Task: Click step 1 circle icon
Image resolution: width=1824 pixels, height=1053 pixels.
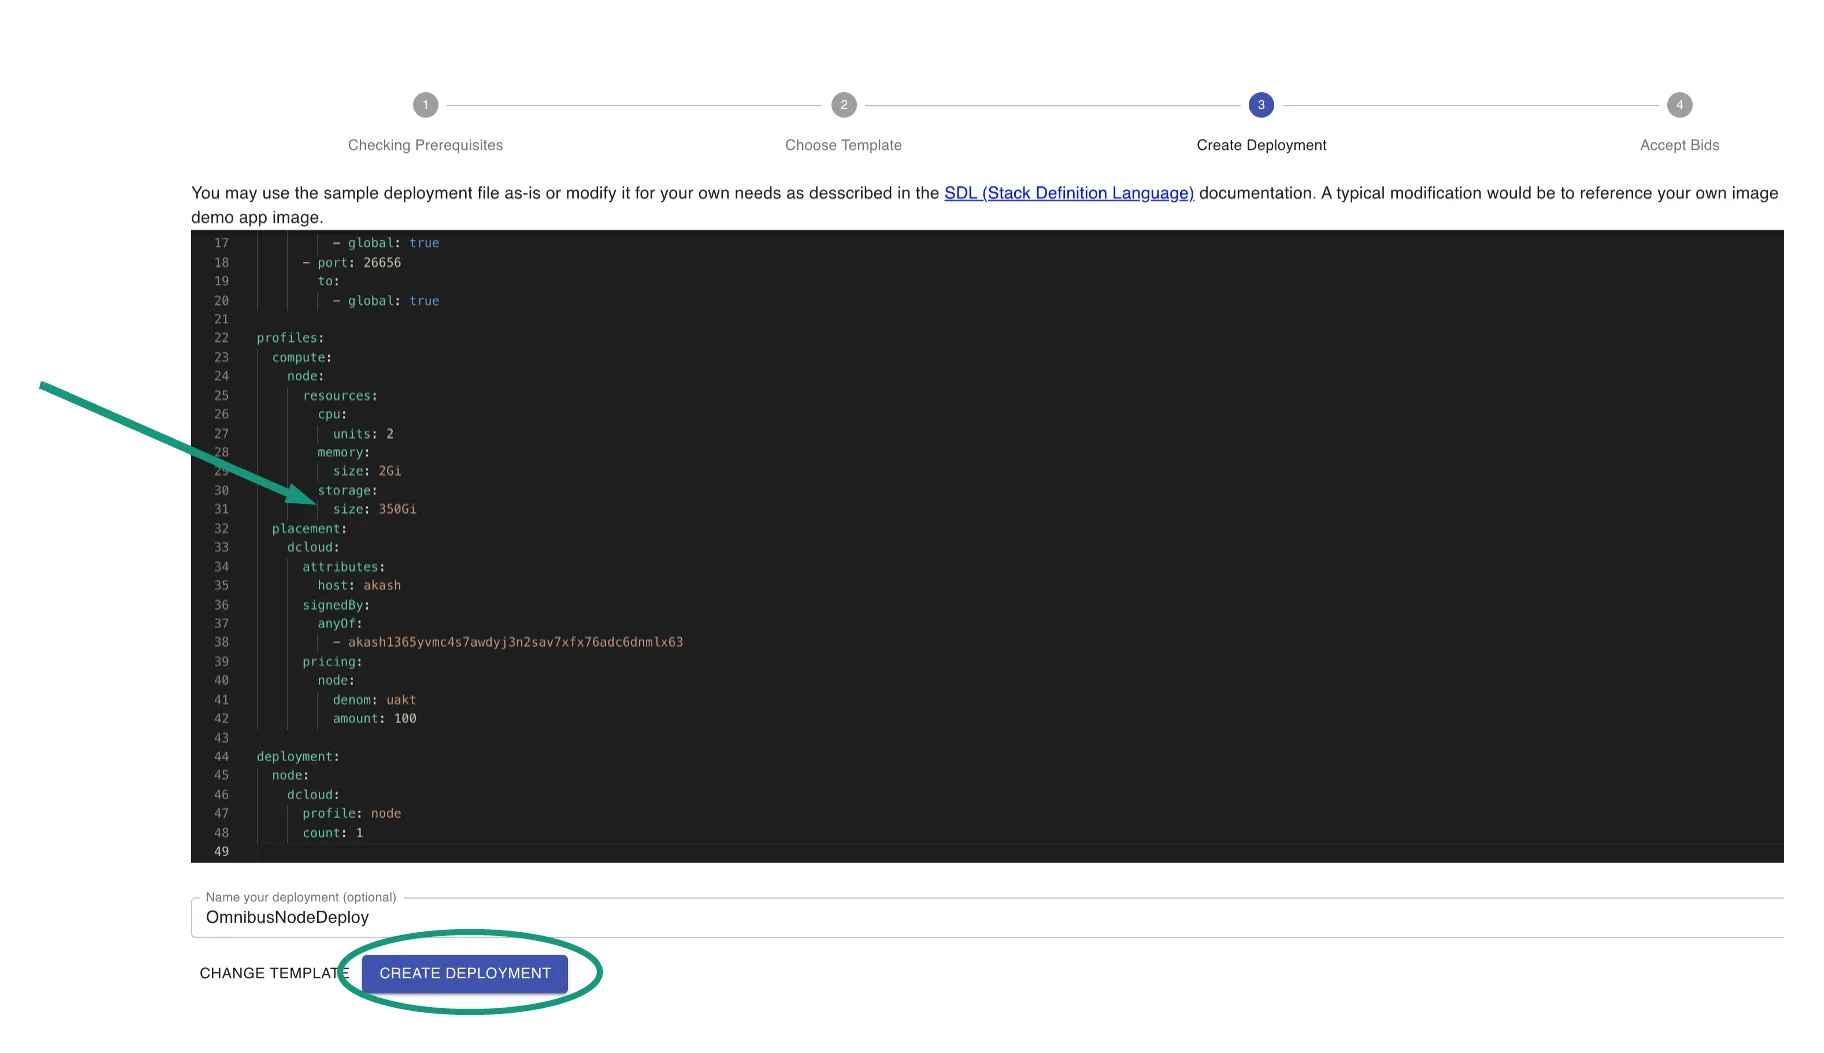Action: (425, 105)
